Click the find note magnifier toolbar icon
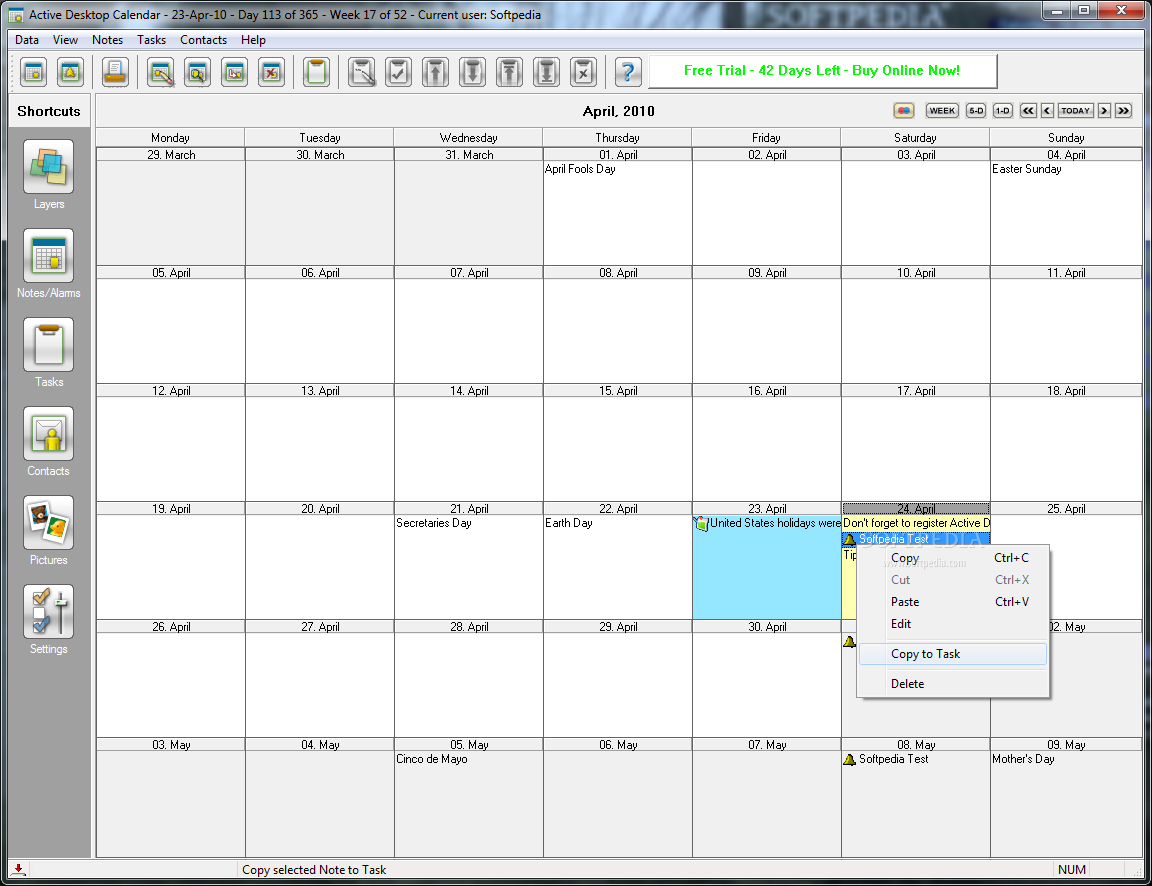1152x886 pixels. (197, 72)
